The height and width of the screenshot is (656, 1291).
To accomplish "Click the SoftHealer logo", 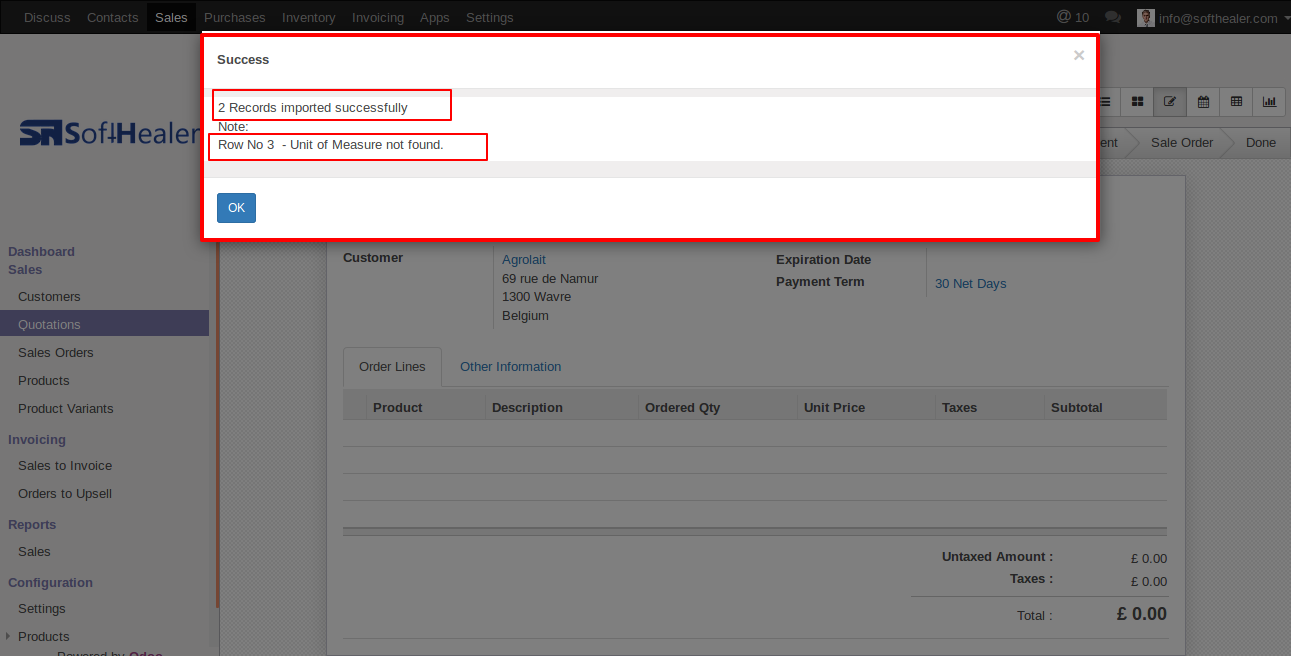I will [109, 133].
